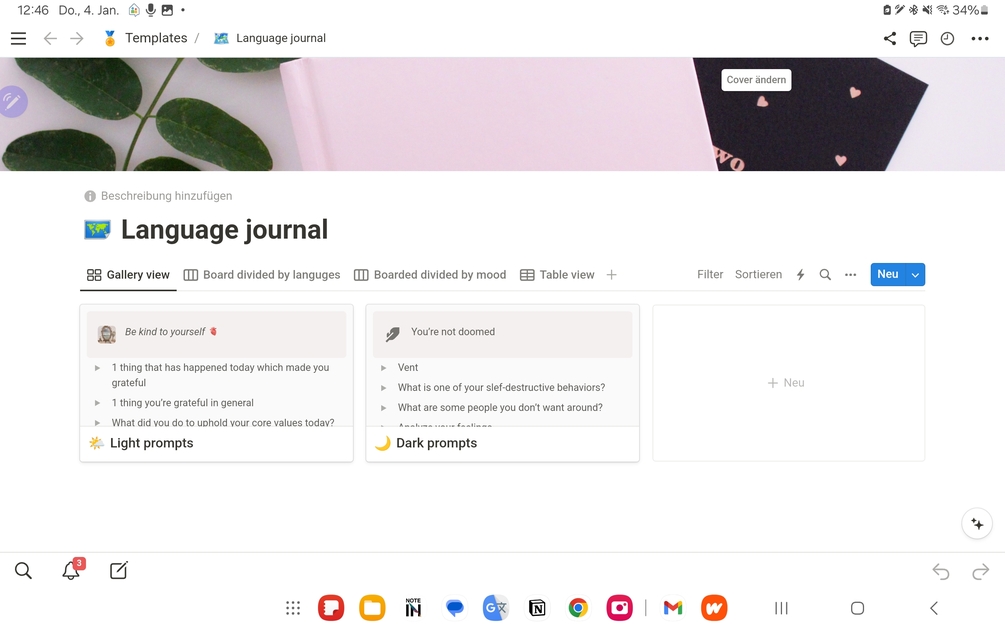This screenshot has height=628, width=1005.
Task: View page update history via clock icon
Action: [x=946, y=38]
